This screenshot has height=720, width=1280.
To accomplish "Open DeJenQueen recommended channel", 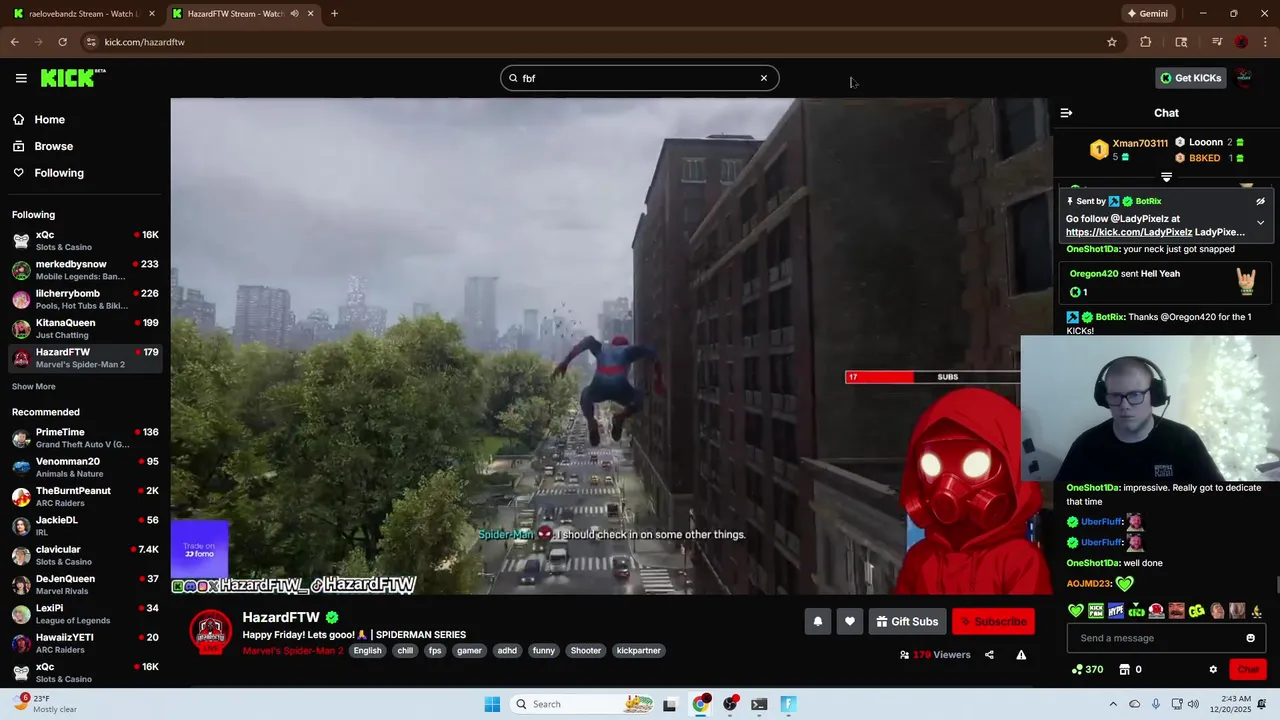I will 85,584.
